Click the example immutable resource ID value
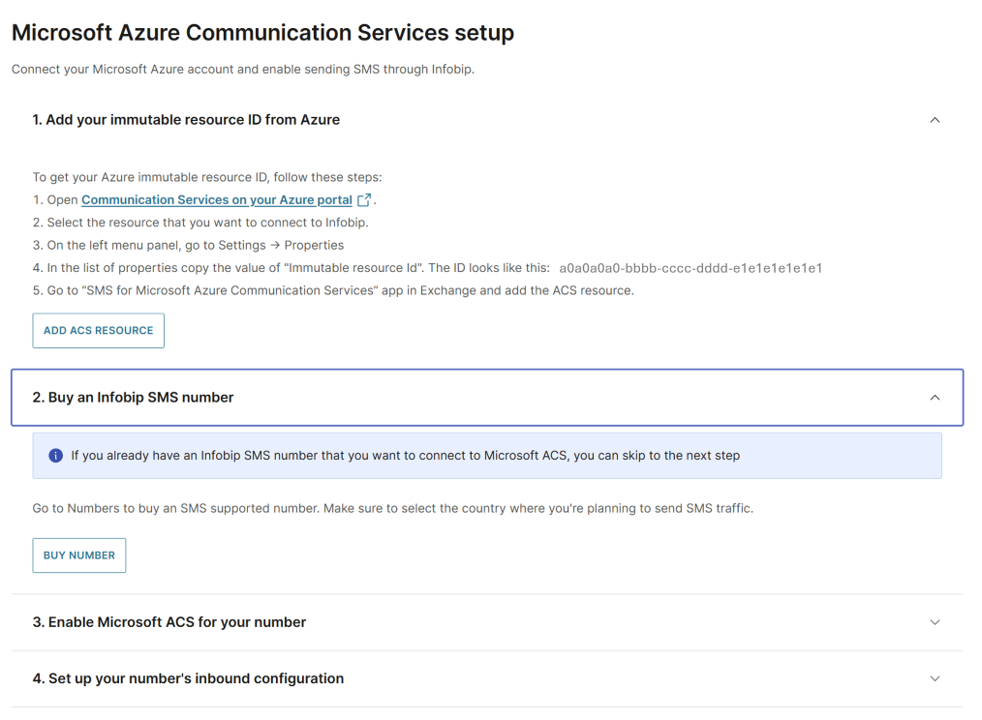The width and height of the screenshot is (982, 720). point(690,268)
